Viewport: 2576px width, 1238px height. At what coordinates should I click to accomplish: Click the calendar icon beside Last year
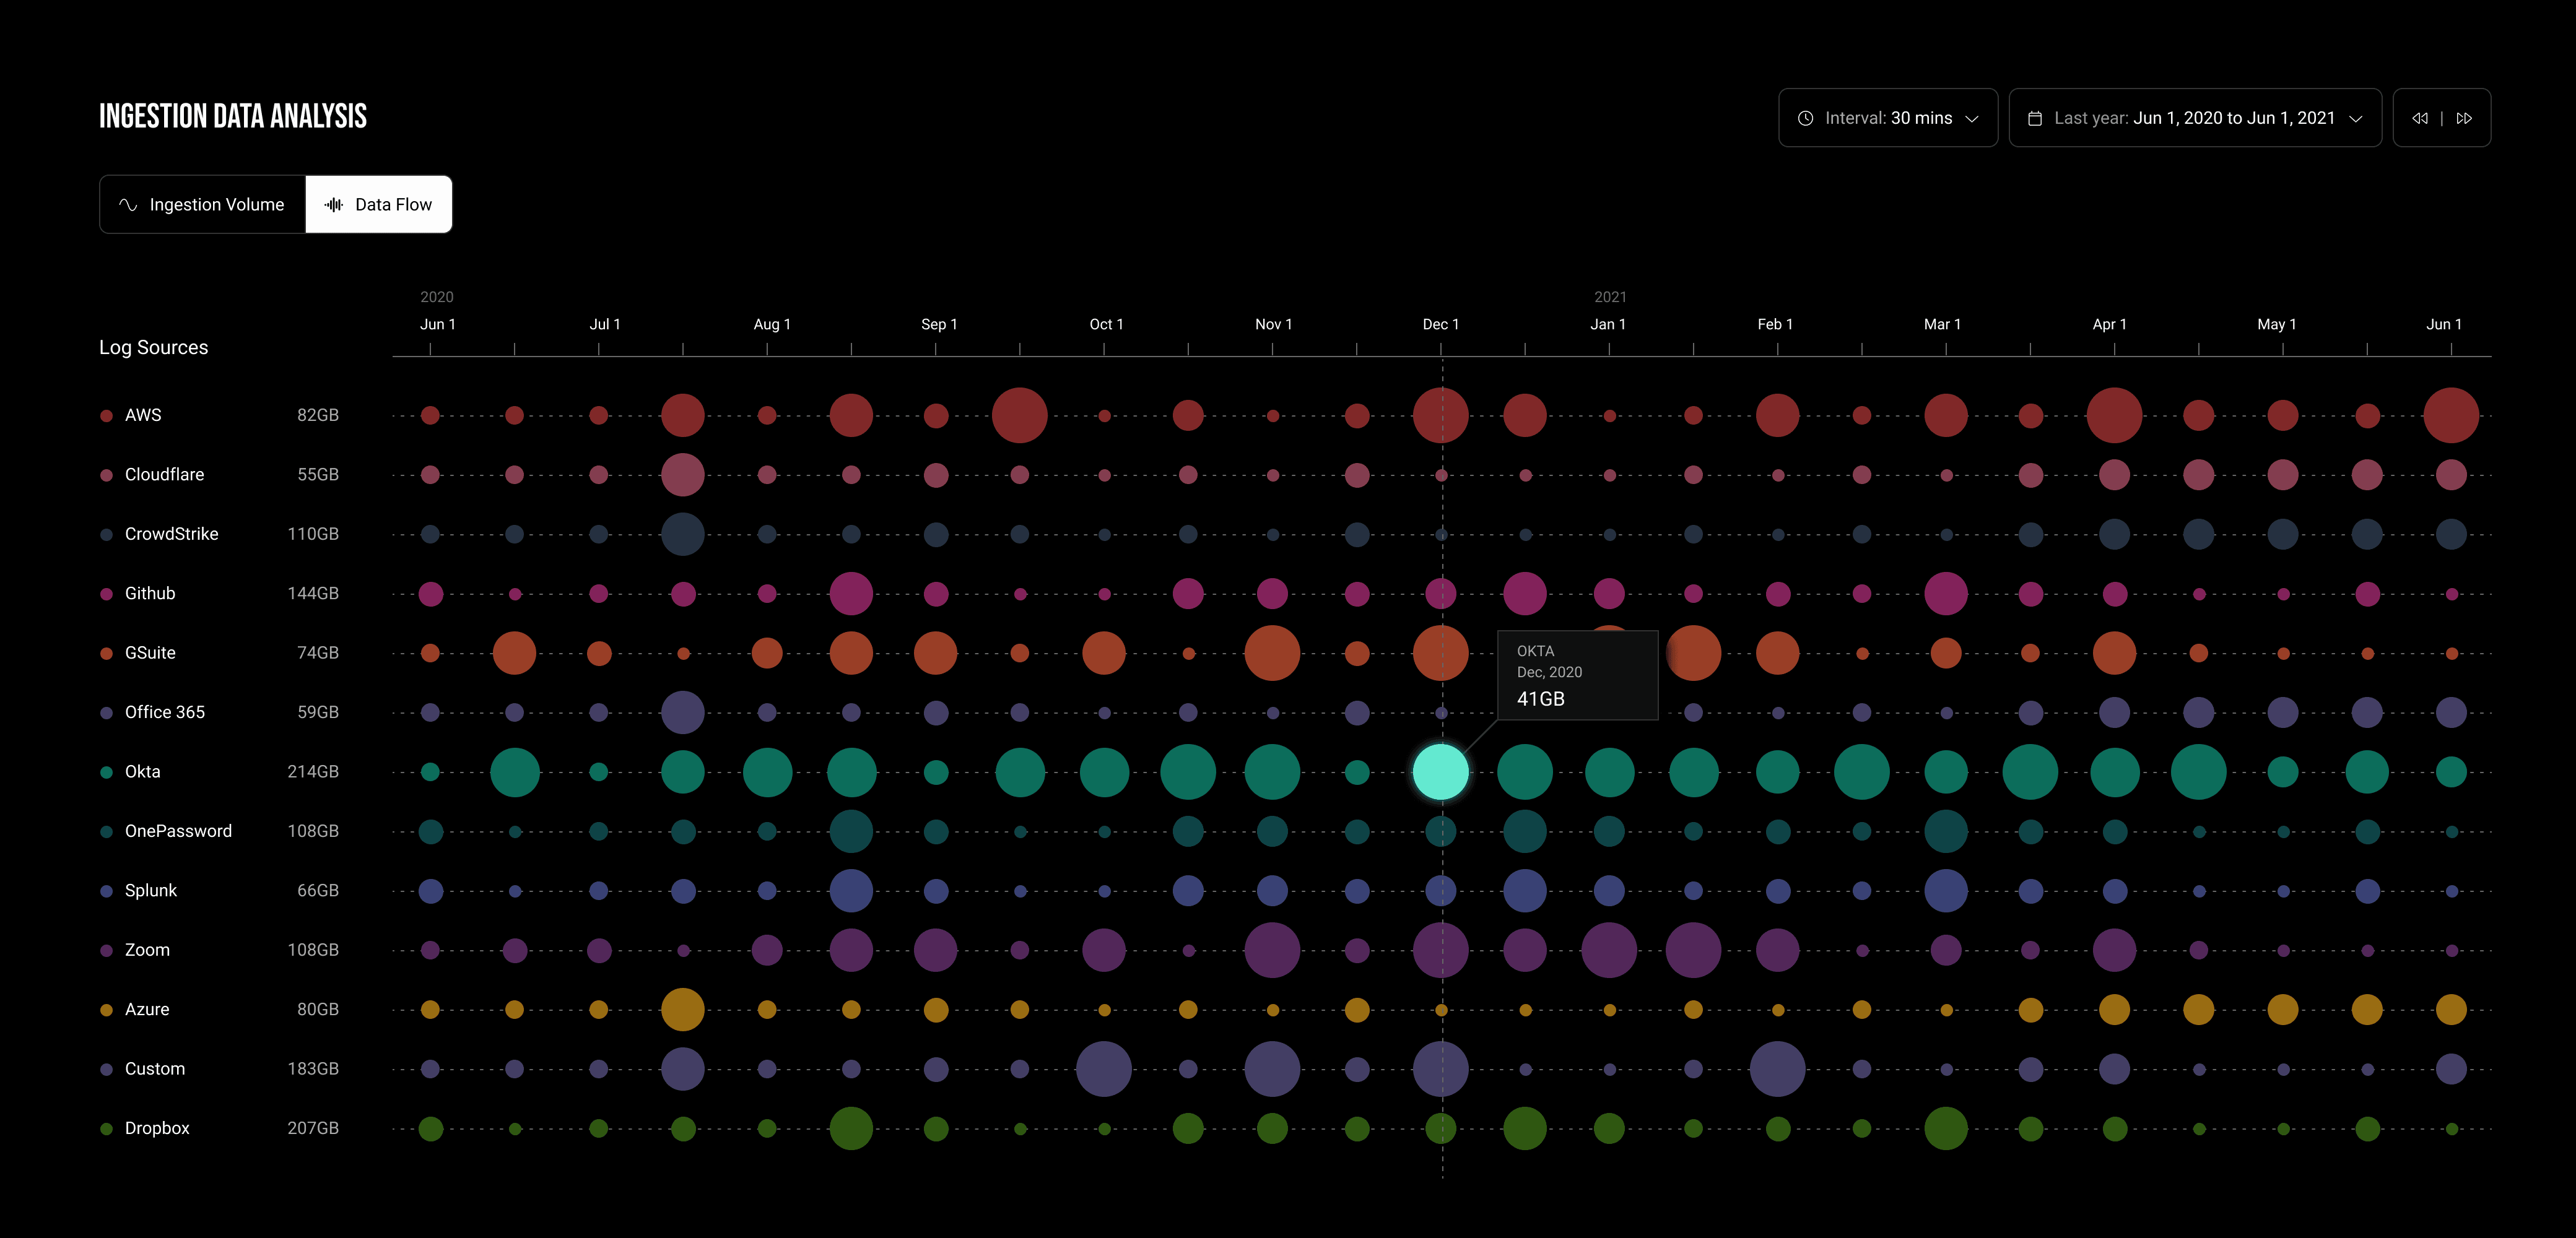click(x=2034, y=118)
